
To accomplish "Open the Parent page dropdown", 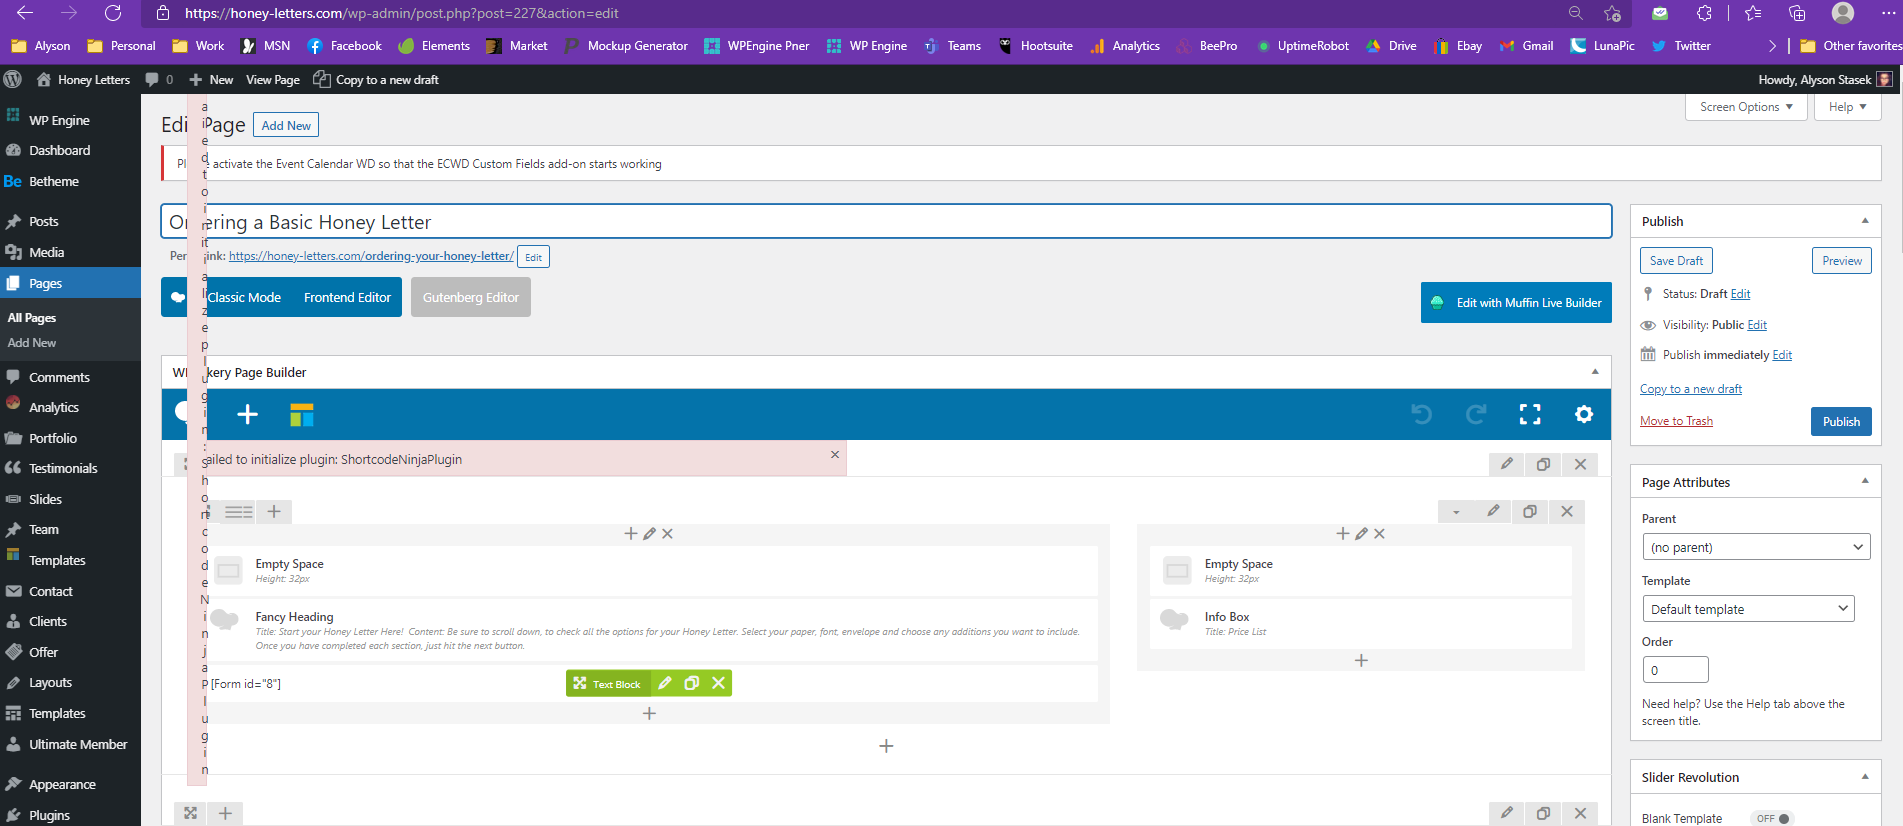I will [1755, 547].
